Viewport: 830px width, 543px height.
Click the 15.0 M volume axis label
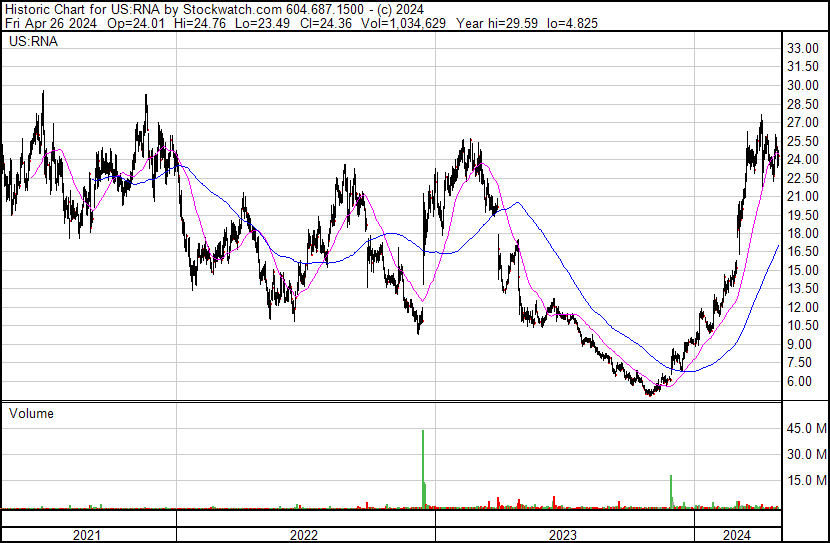point(807,480)
